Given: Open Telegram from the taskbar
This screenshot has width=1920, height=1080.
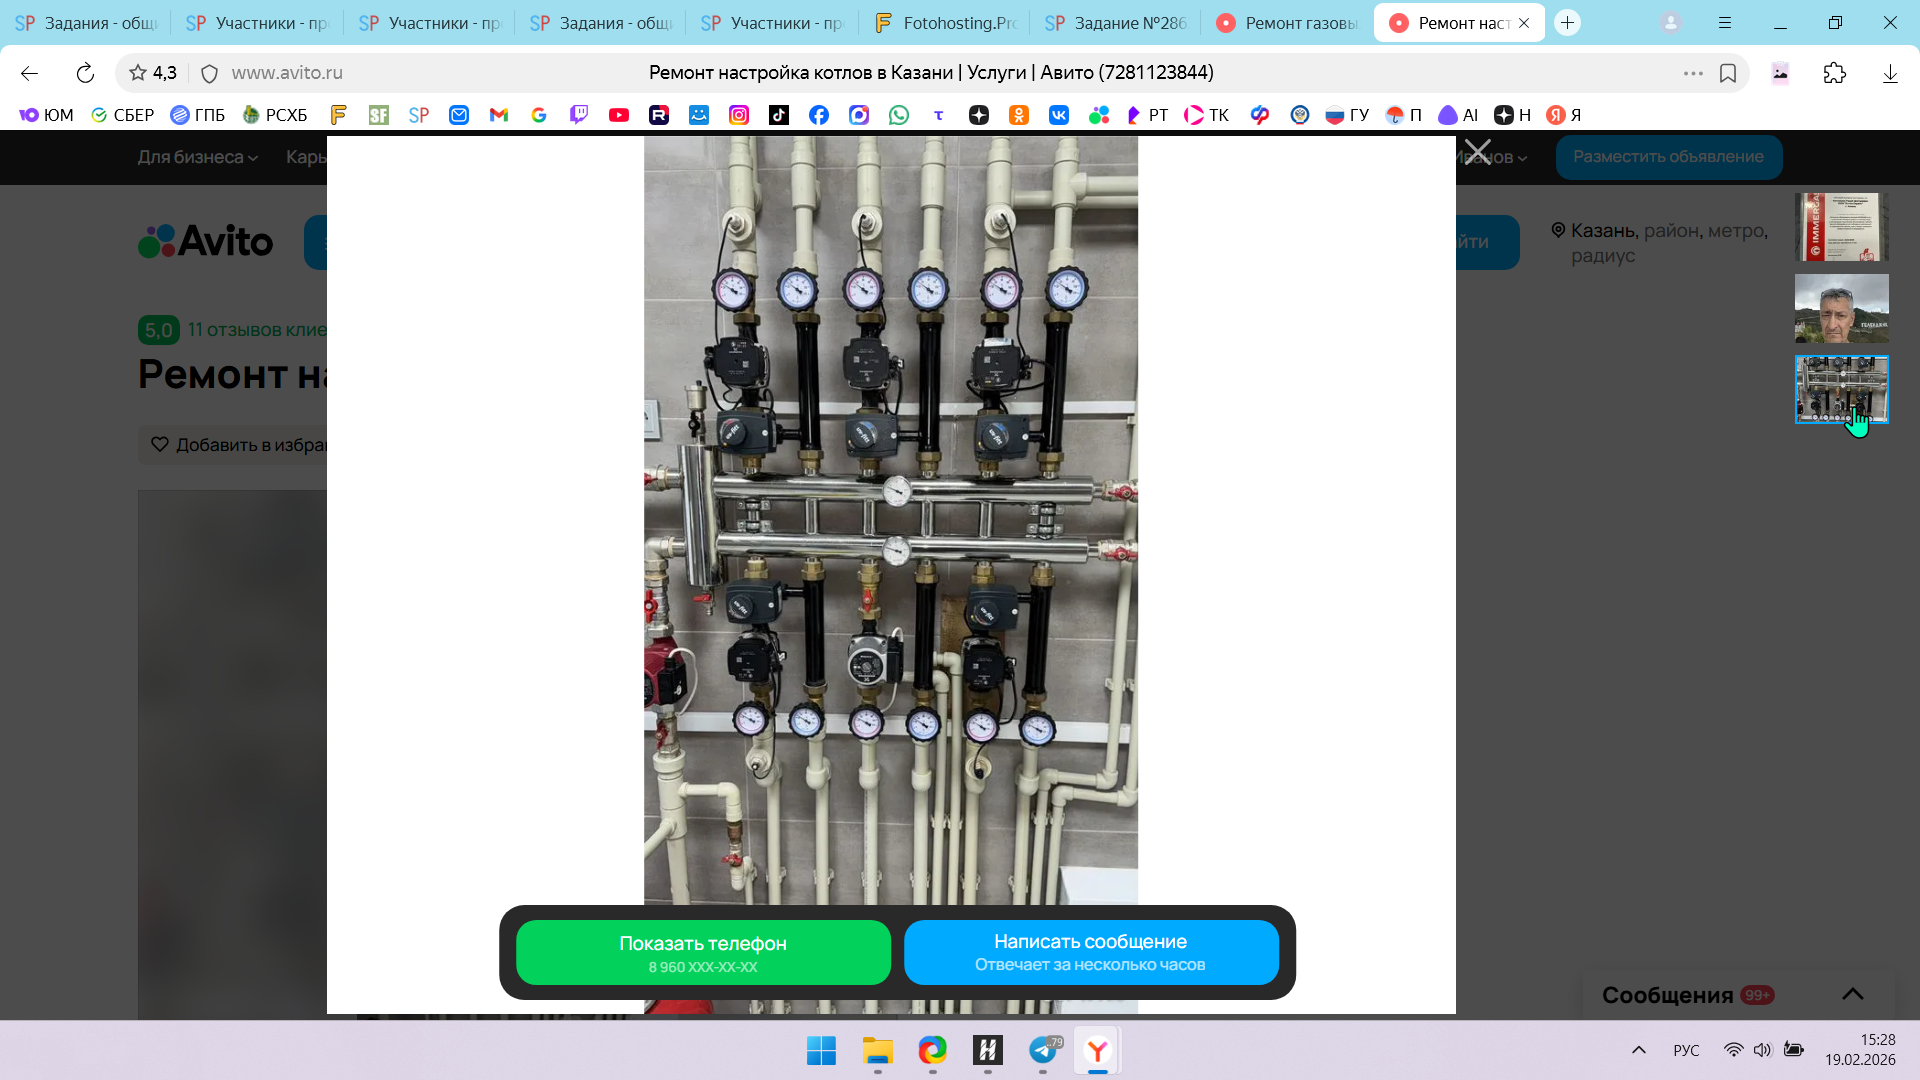Looking at the screenshot, I should pyautogui.click(x=1043, y=1050).
